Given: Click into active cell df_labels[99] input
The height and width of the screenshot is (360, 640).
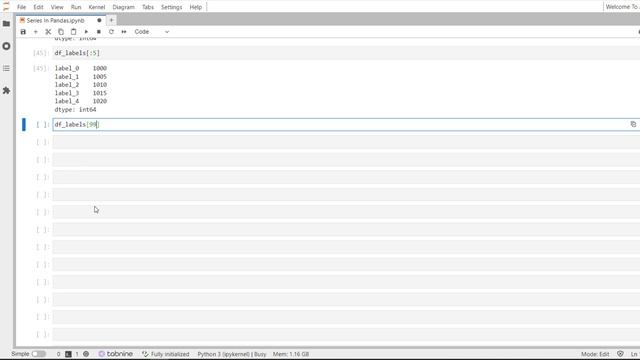Looking at the screenshot, I should [x=346, y=124].
